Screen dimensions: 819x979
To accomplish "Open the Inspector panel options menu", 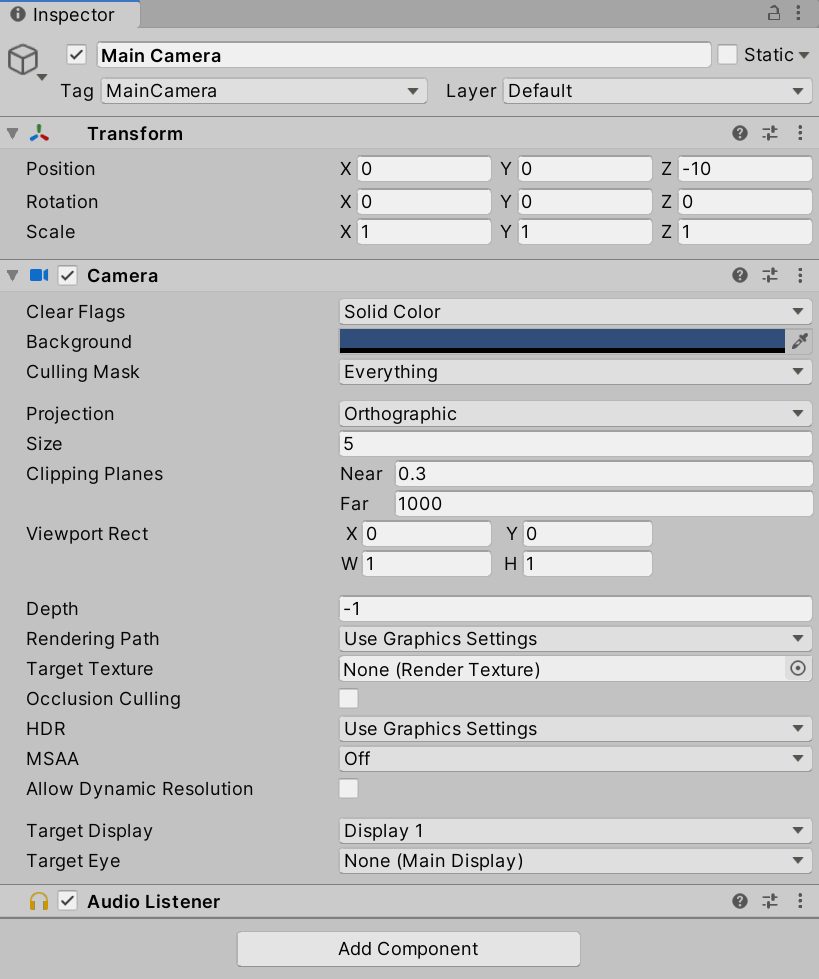I will click(x=799, y=13).
